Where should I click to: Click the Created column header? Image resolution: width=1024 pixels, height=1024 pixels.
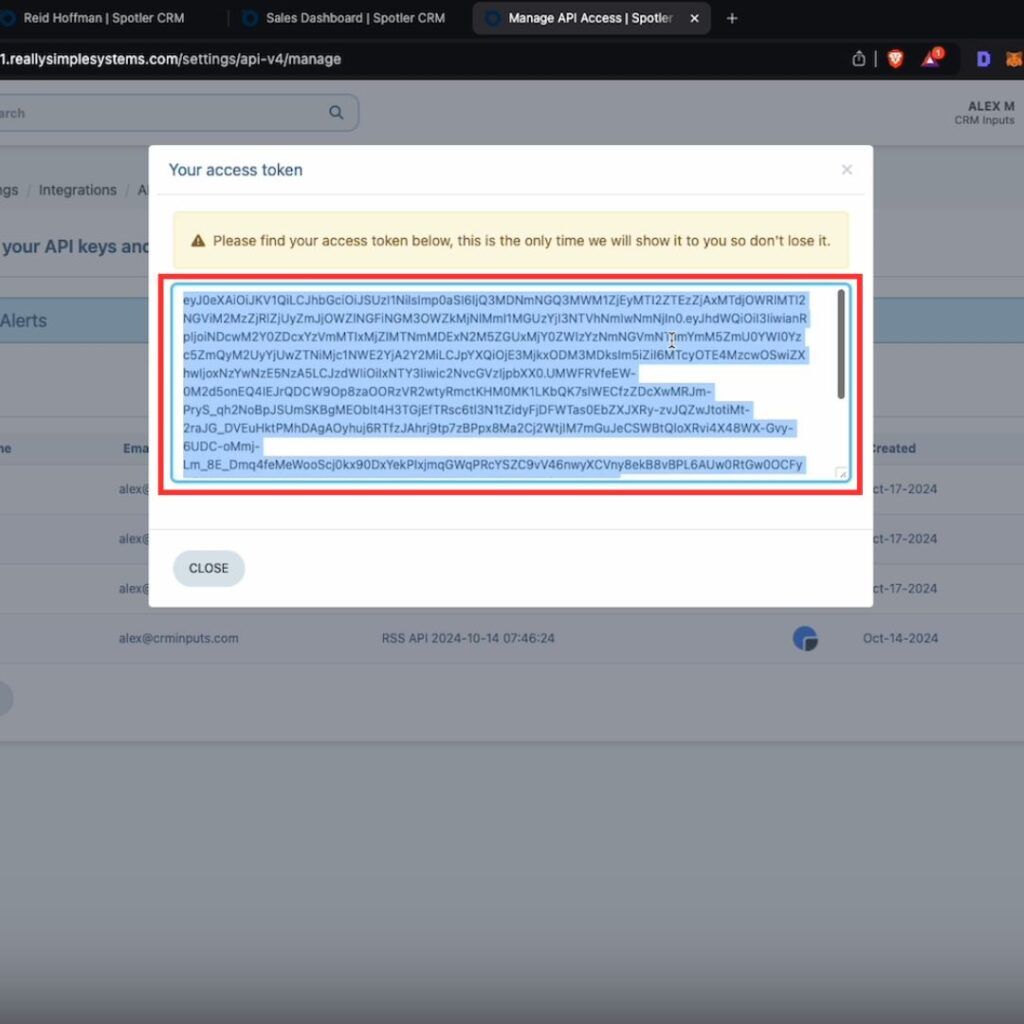click(893, 448)
